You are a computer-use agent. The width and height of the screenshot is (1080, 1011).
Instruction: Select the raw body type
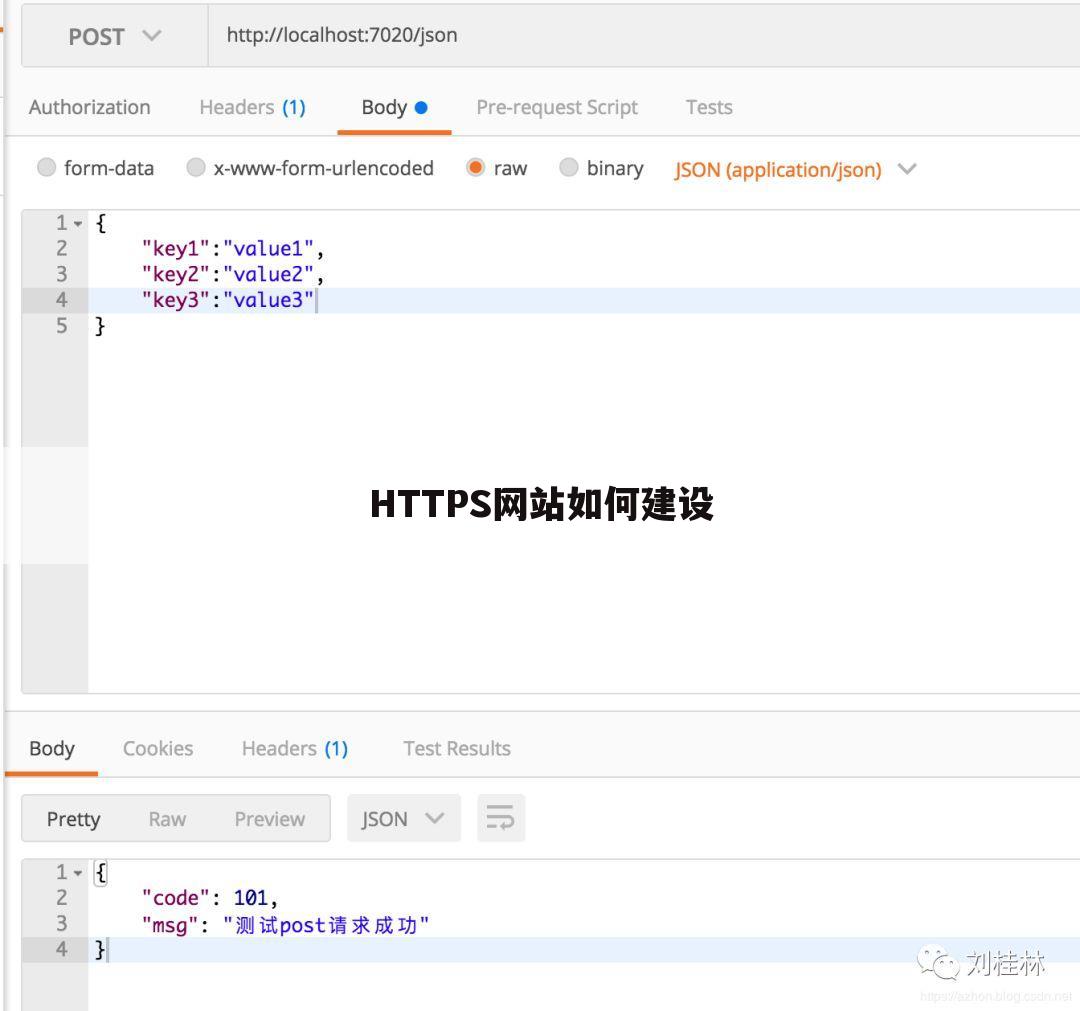click(475, 167)
